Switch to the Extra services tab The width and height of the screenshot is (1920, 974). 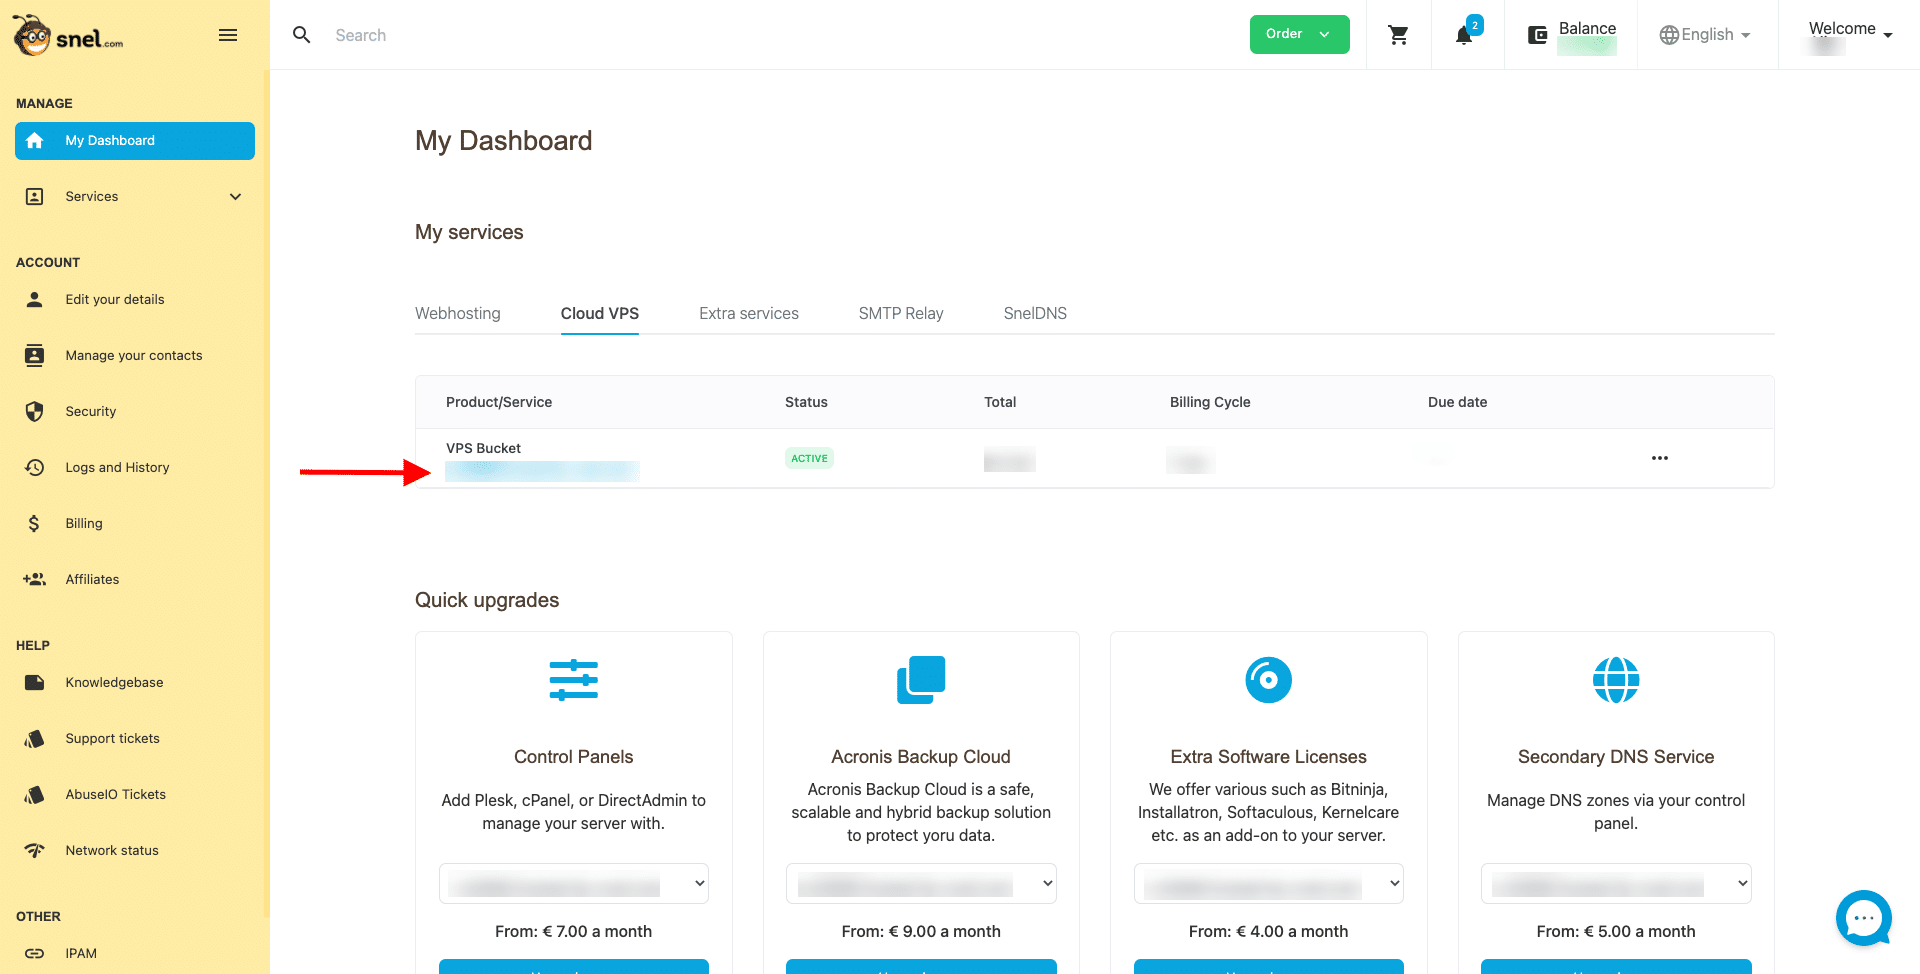pos(749,313)
